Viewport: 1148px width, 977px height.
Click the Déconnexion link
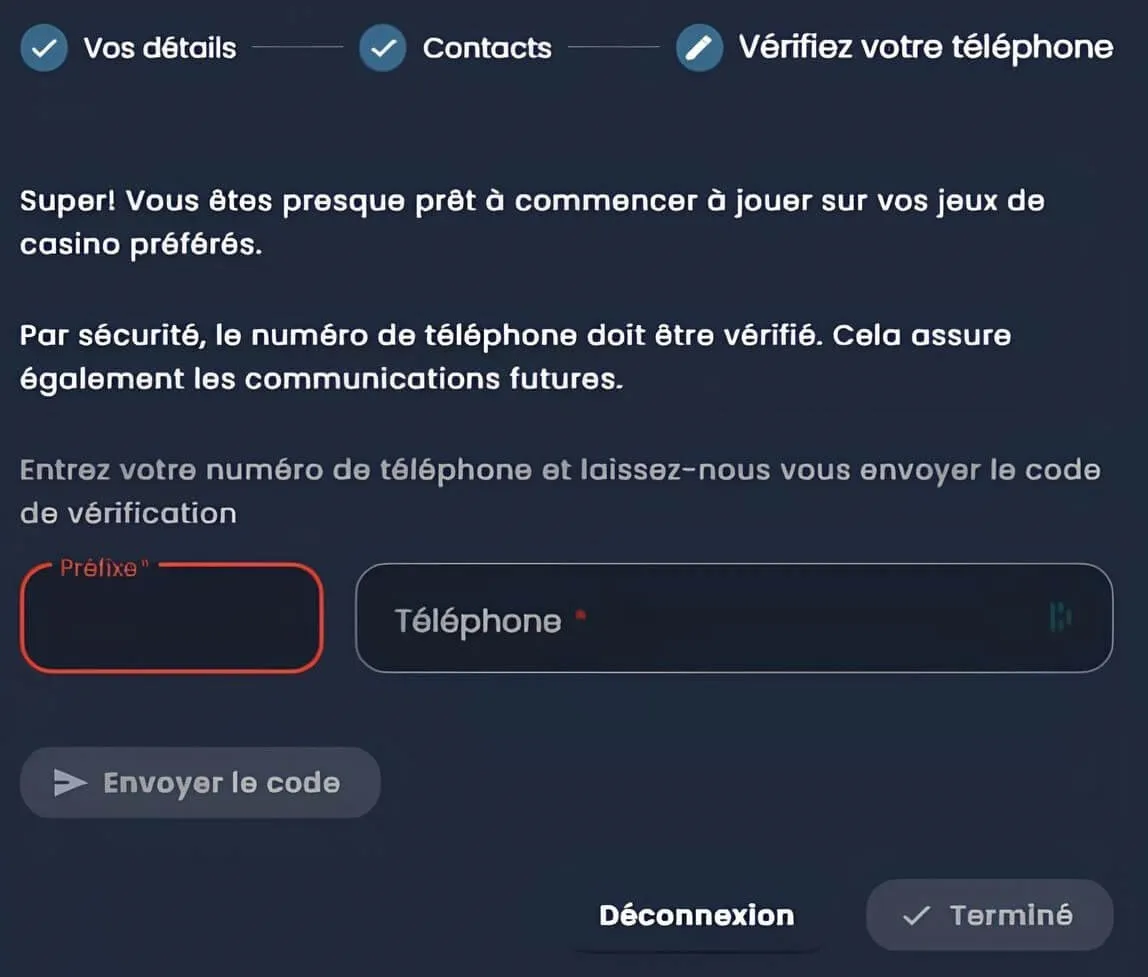[696, 915]
